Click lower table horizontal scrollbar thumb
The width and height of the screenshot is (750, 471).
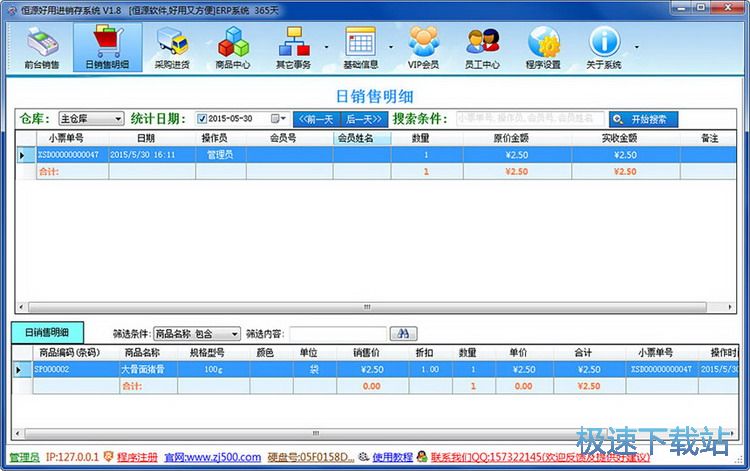pos(316,434)
